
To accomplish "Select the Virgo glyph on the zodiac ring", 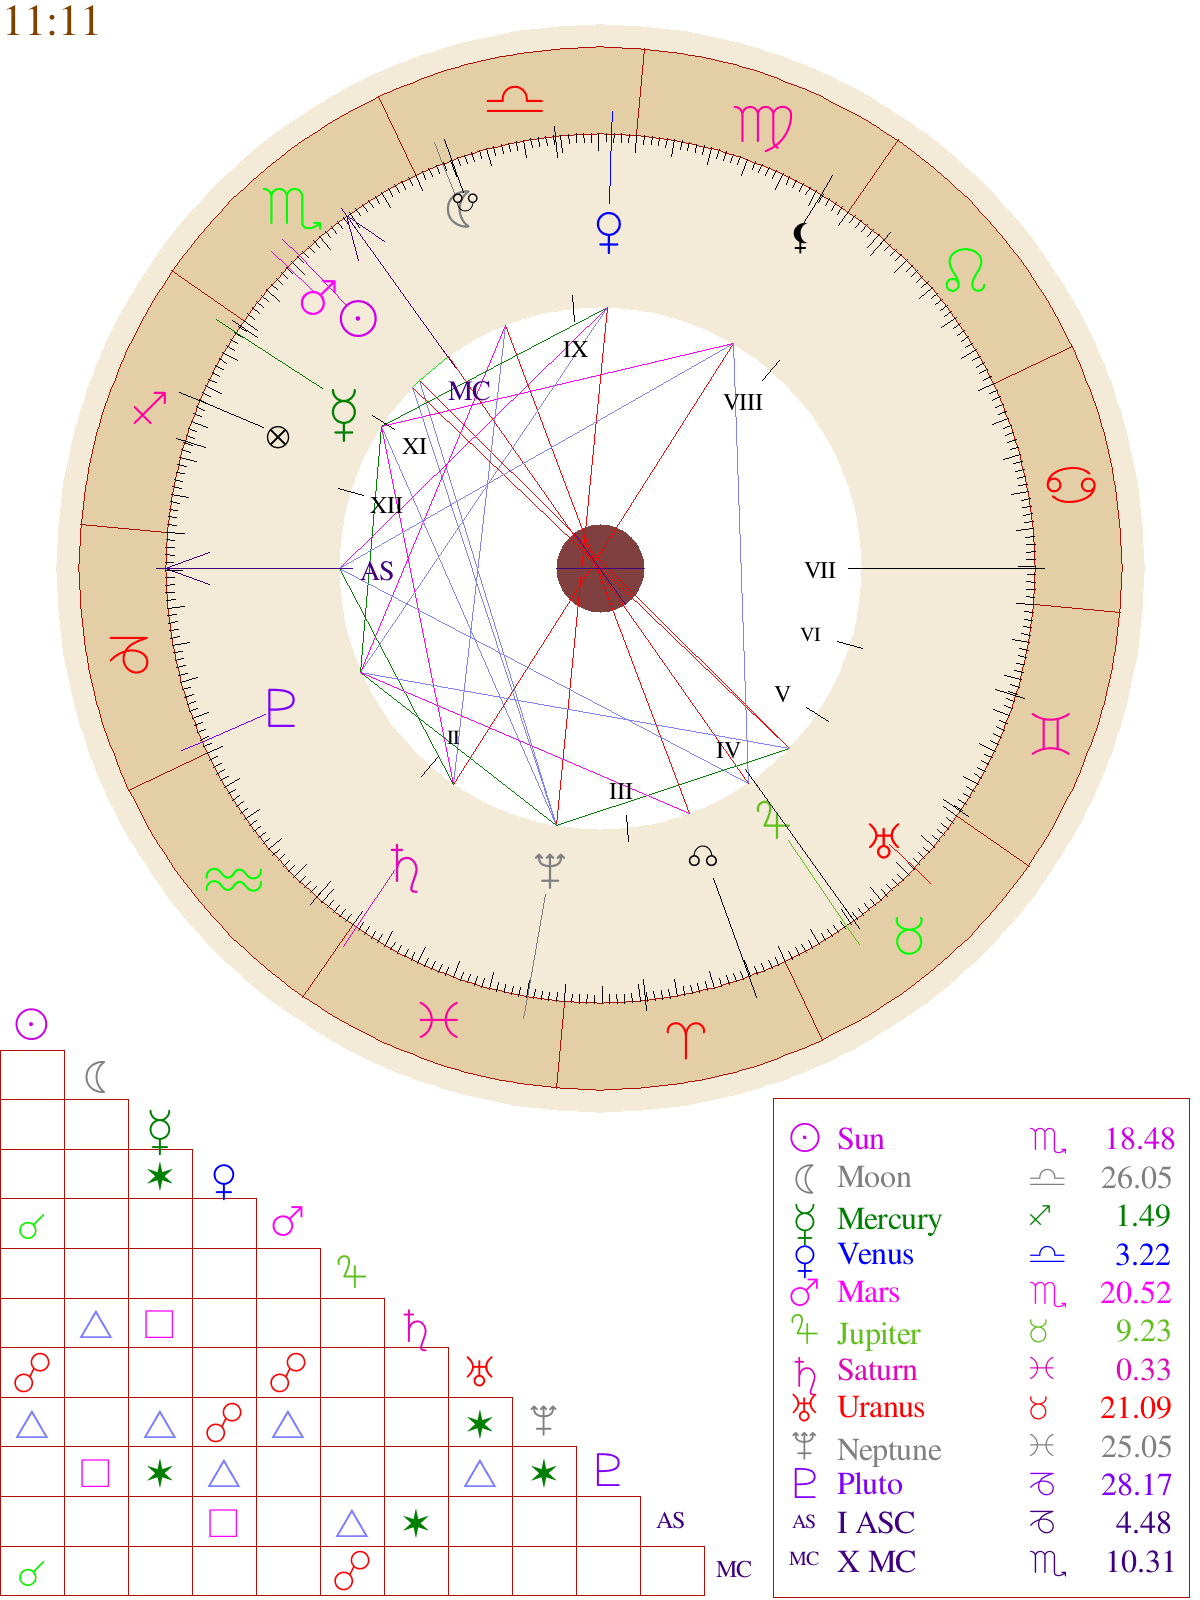I will point(764,127).
